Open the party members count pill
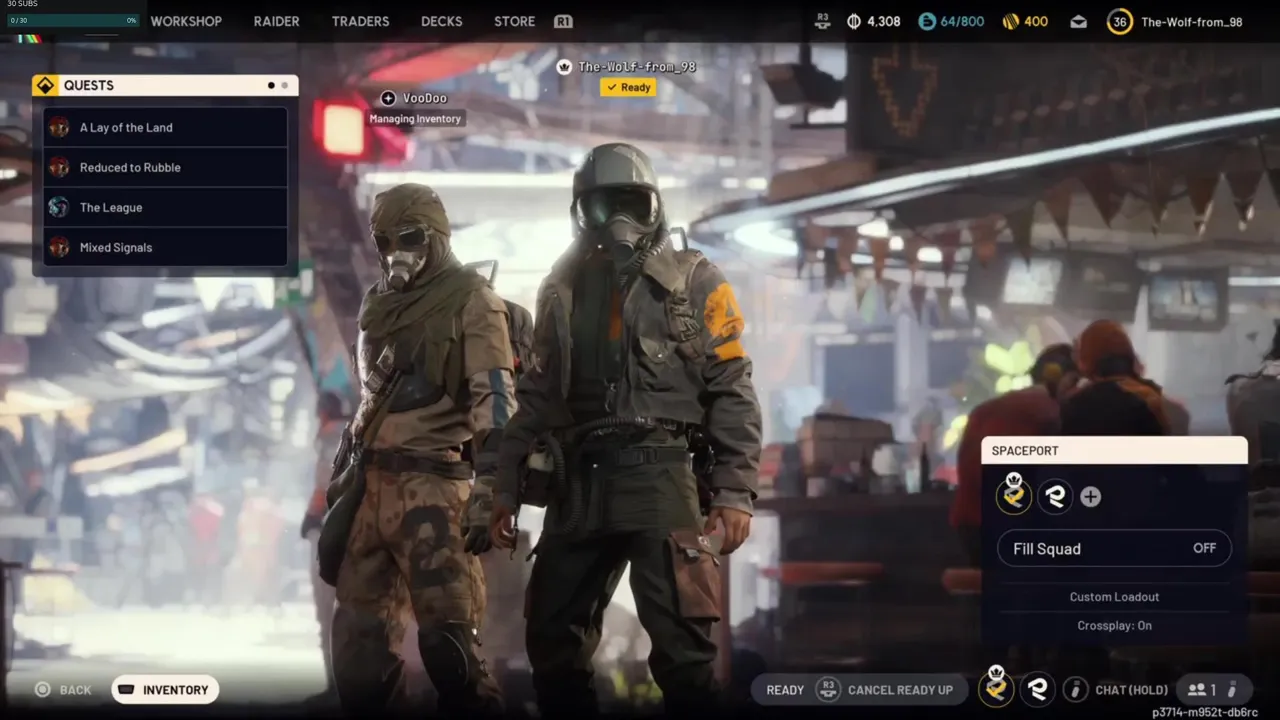This screenshot has height=720, width=1280. (x=1212, y=689)
